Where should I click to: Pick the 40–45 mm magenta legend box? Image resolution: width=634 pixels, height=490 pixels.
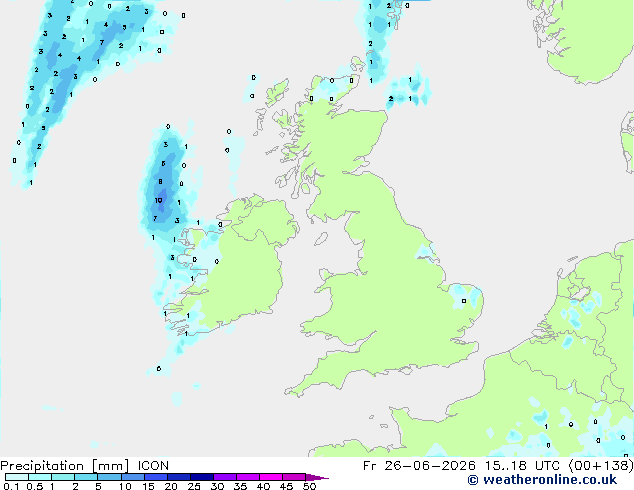click(271, 477)
